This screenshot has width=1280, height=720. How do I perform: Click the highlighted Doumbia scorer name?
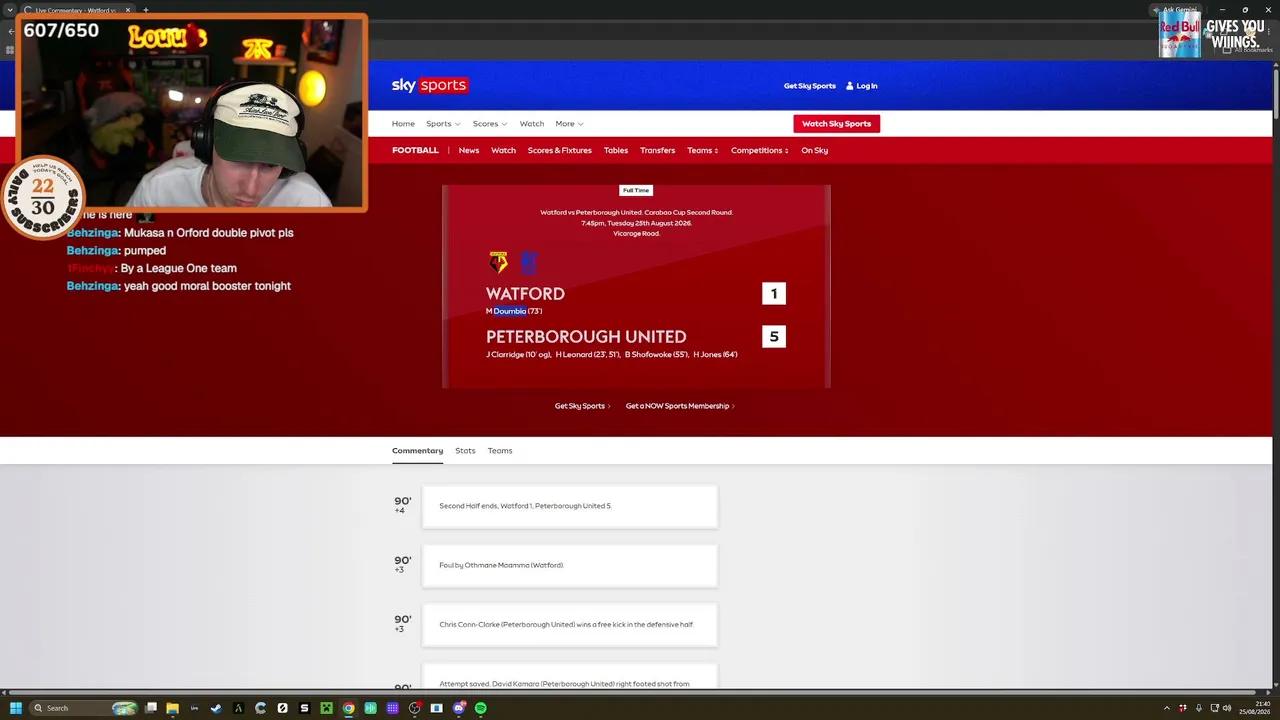point(510,311)
